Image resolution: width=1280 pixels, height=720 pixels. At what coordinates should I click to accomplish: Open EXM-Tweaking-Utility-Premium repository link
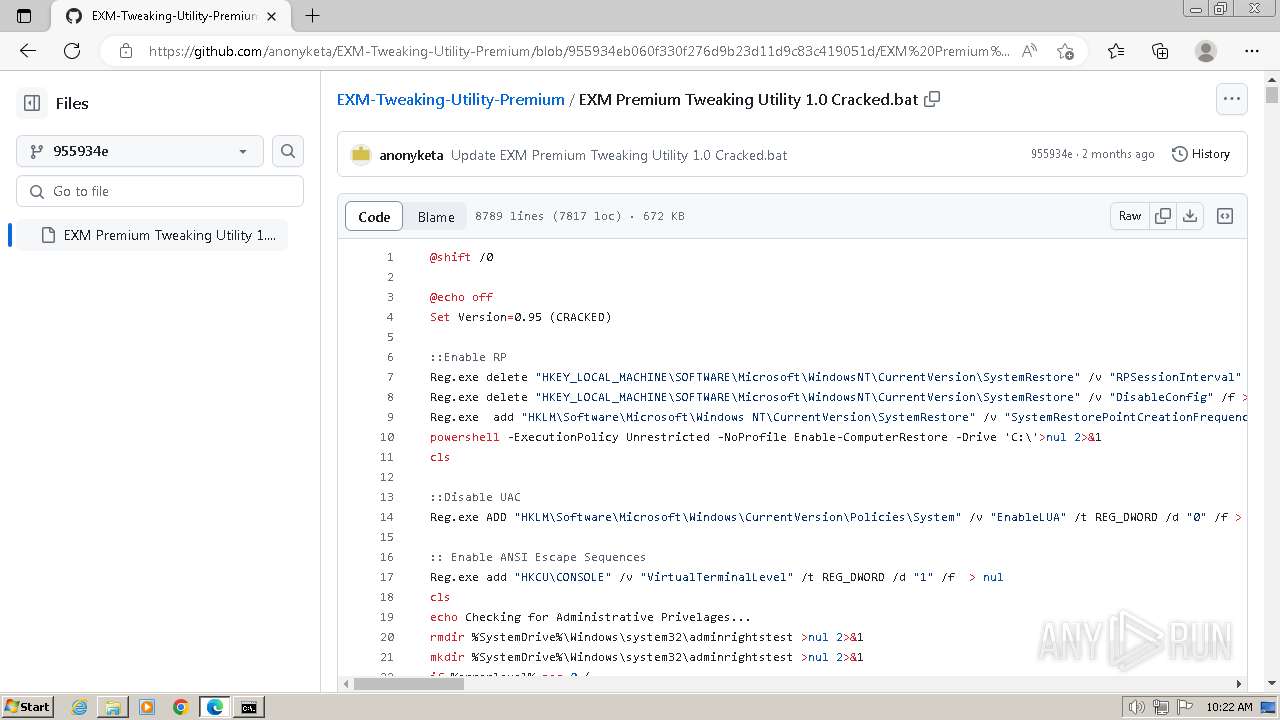451,99
